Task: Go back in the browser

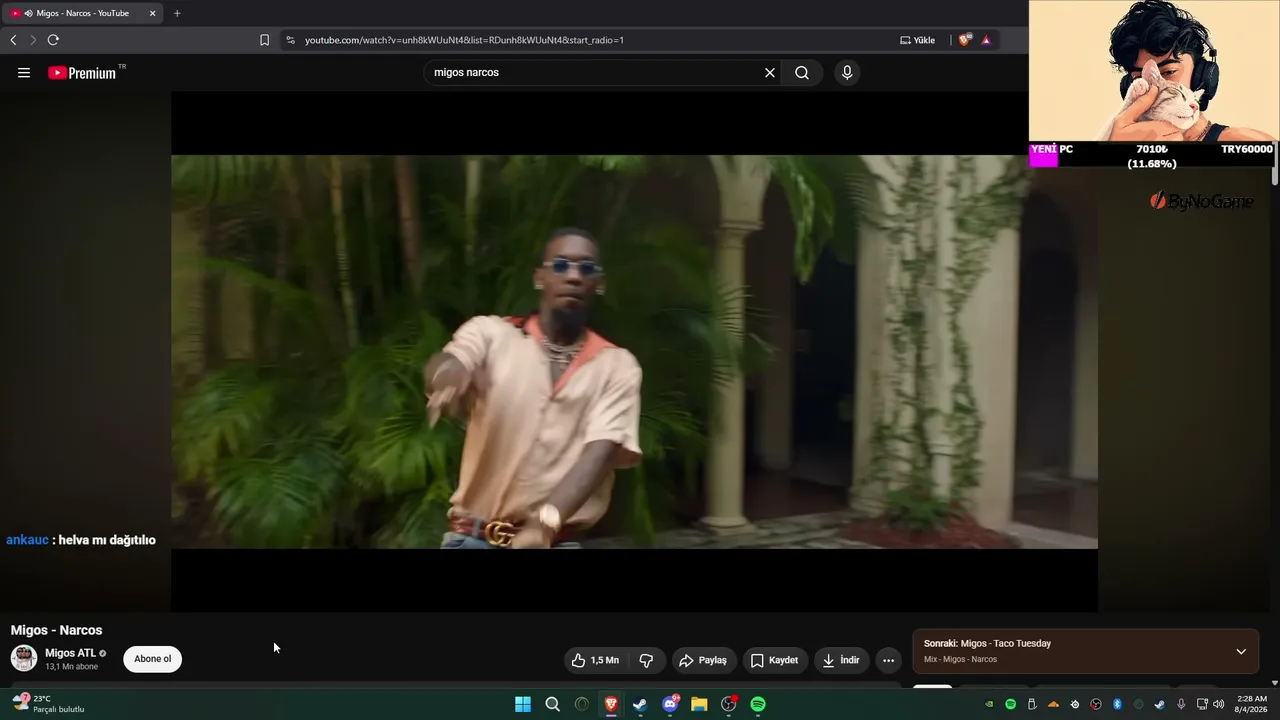Action: click(x=13, y=40)
